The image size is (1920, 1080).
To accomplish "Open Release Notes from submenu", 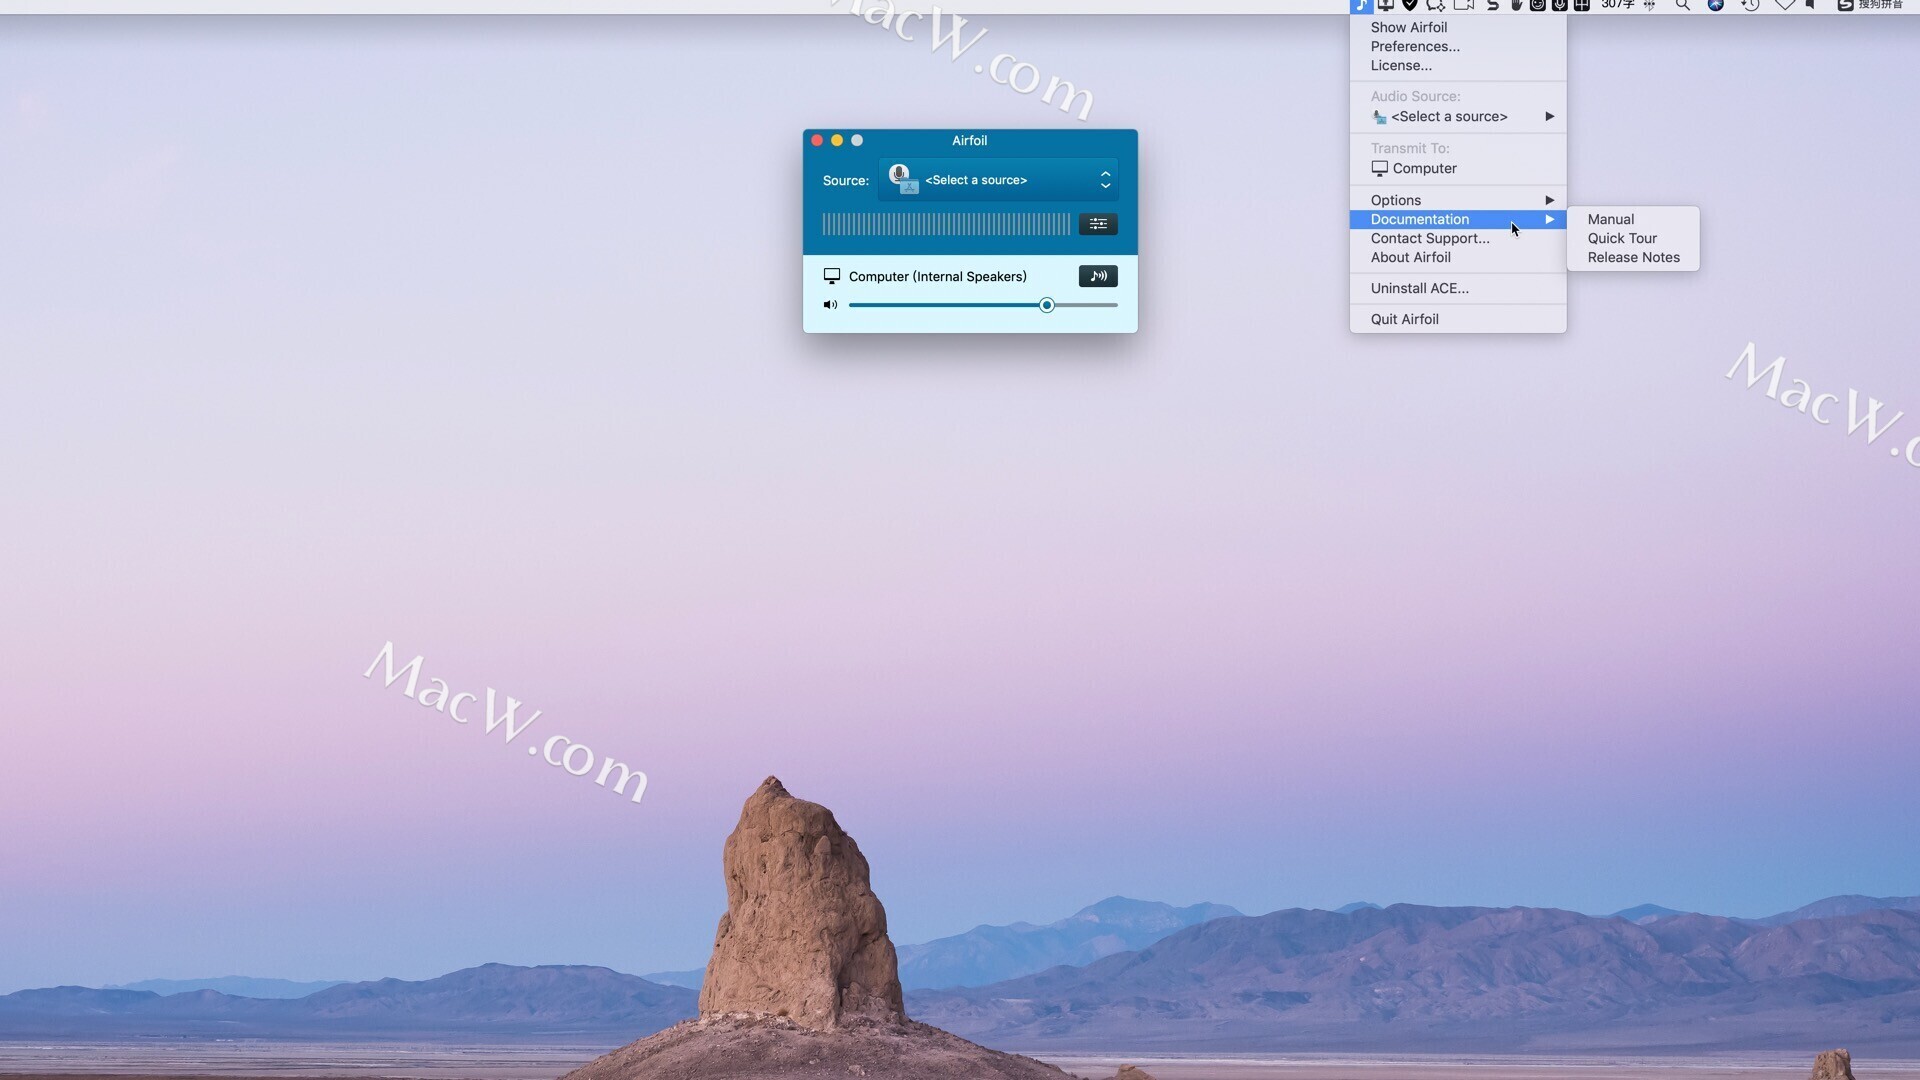I will click(1633, 257).
